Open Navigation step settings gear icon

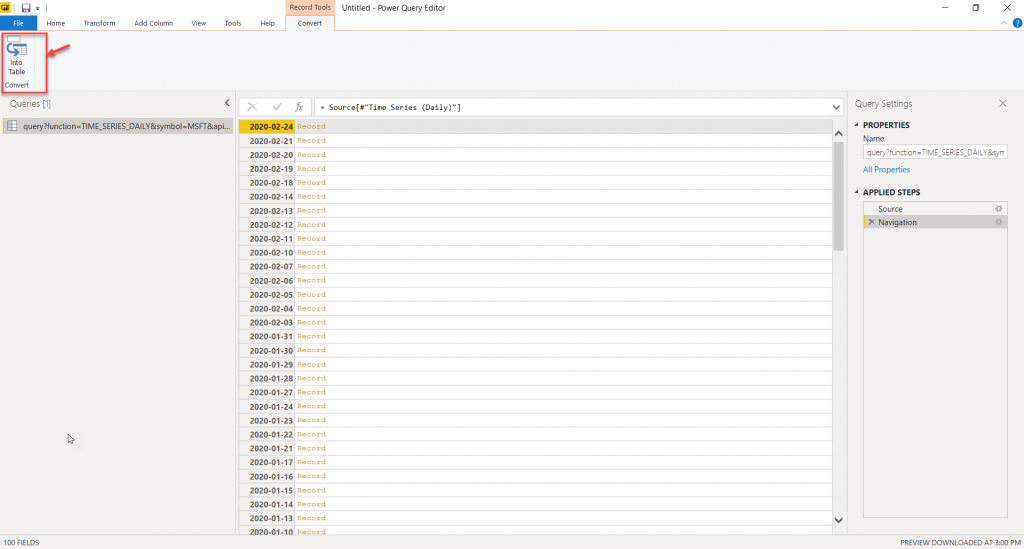[x=999, y=222]
